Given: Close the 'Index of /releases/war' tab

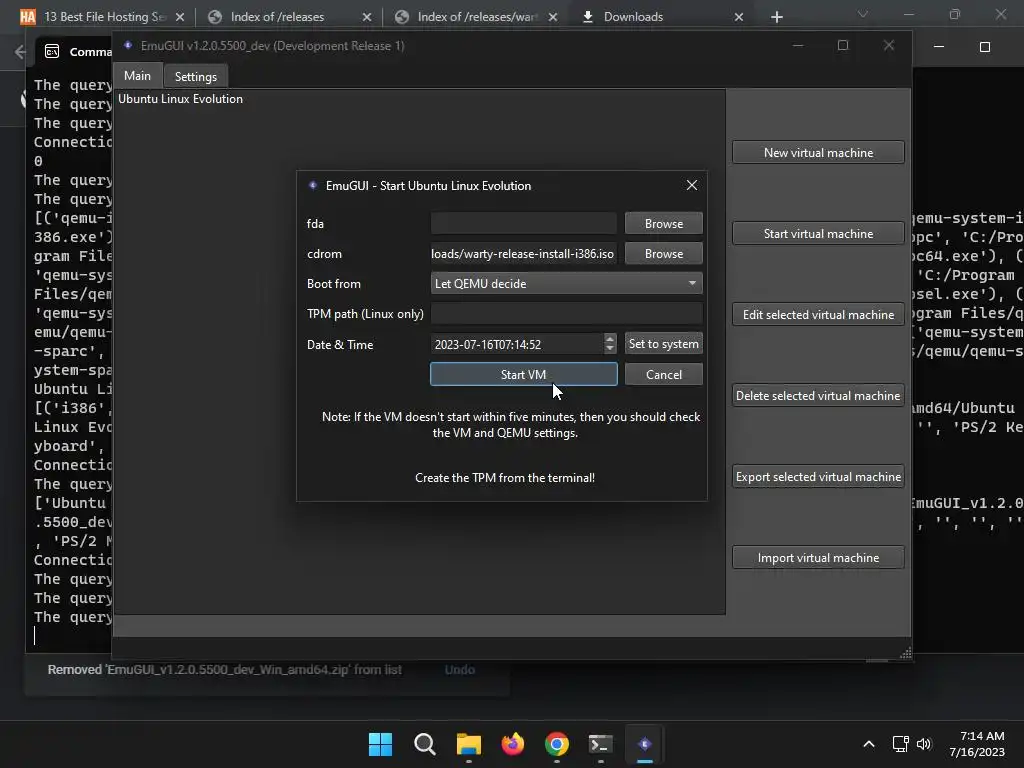Looking at the screenshot, I should (x=552, y=17).
